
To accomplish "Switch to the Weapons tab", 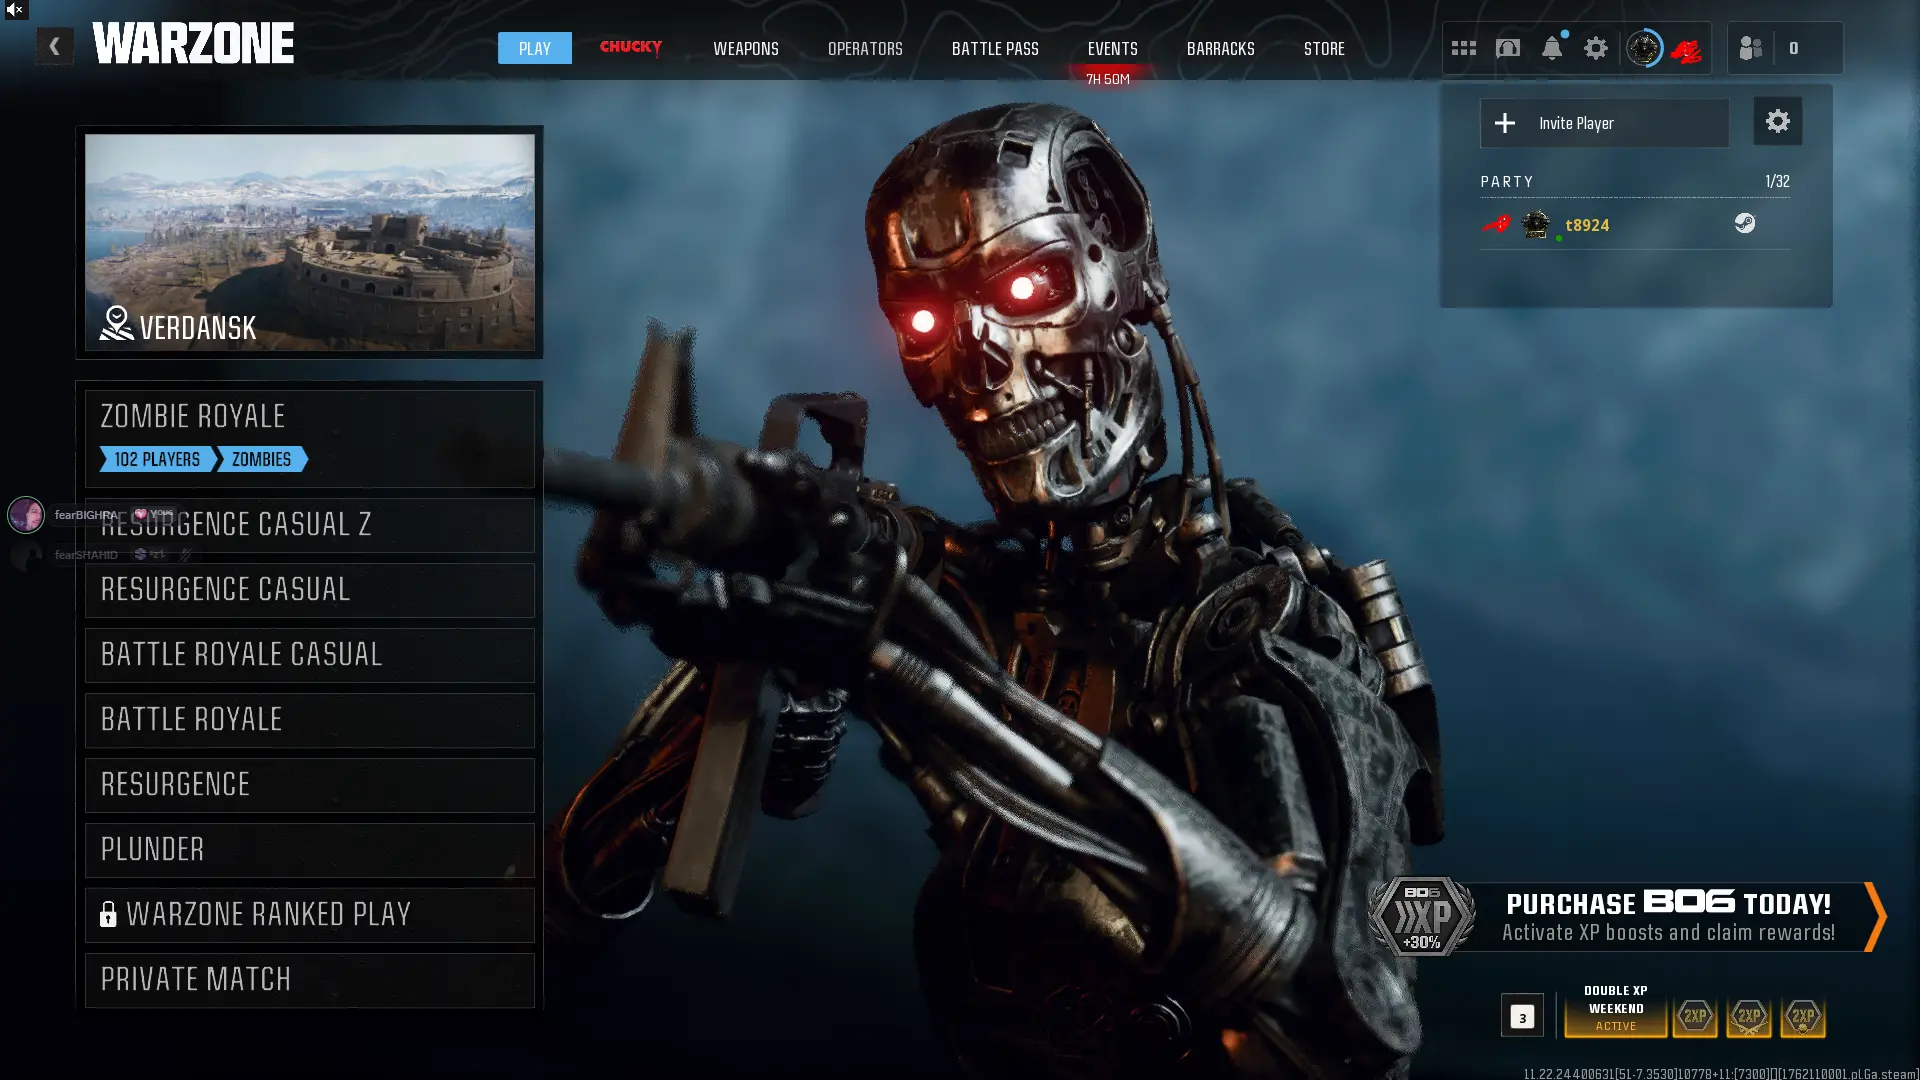I will click(745, 48).
